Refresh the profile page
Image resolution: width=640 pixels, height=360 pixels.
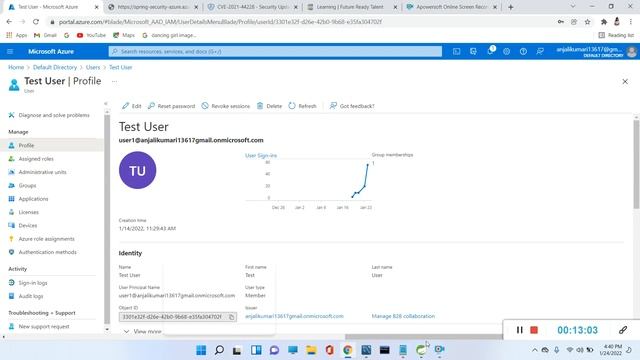pos(302,106)
